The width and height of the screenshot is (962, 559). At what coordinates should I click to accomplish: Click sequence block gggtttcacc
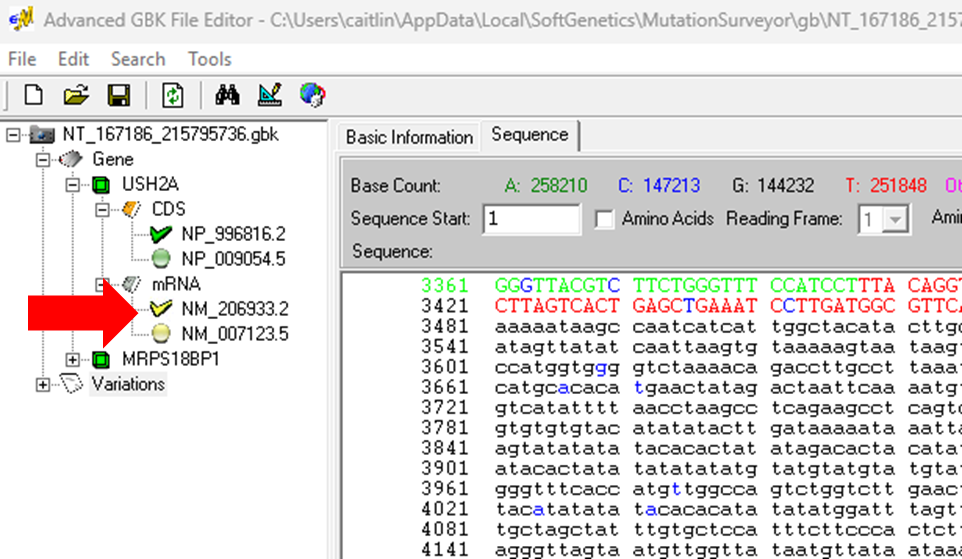(557, 488)
